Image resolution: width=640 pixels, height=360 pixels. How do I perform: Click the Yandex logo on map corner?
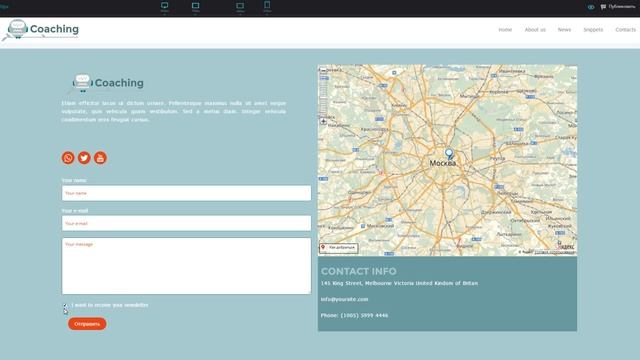click(x=566, y=246)
